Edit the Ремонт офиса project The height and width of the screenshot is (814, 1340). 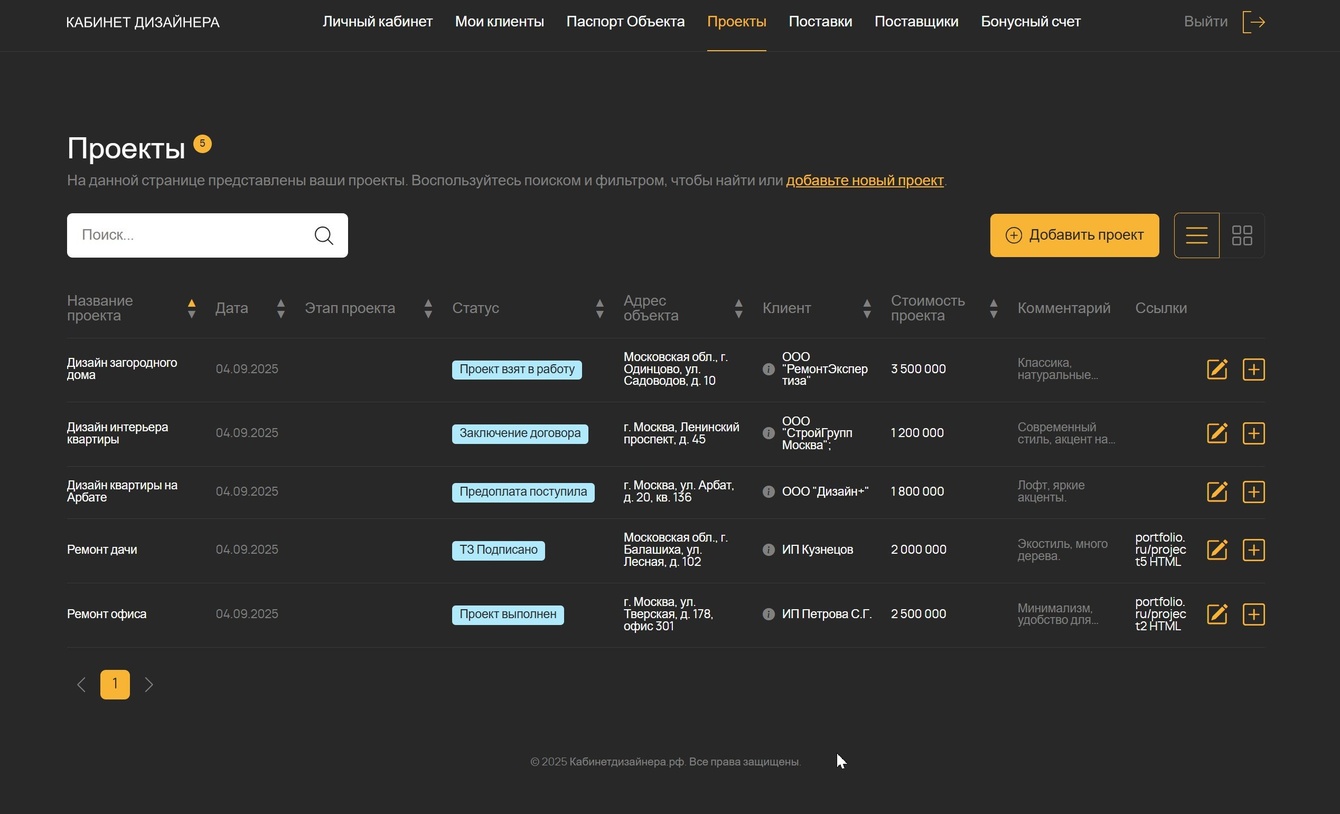coord(1217,614)
